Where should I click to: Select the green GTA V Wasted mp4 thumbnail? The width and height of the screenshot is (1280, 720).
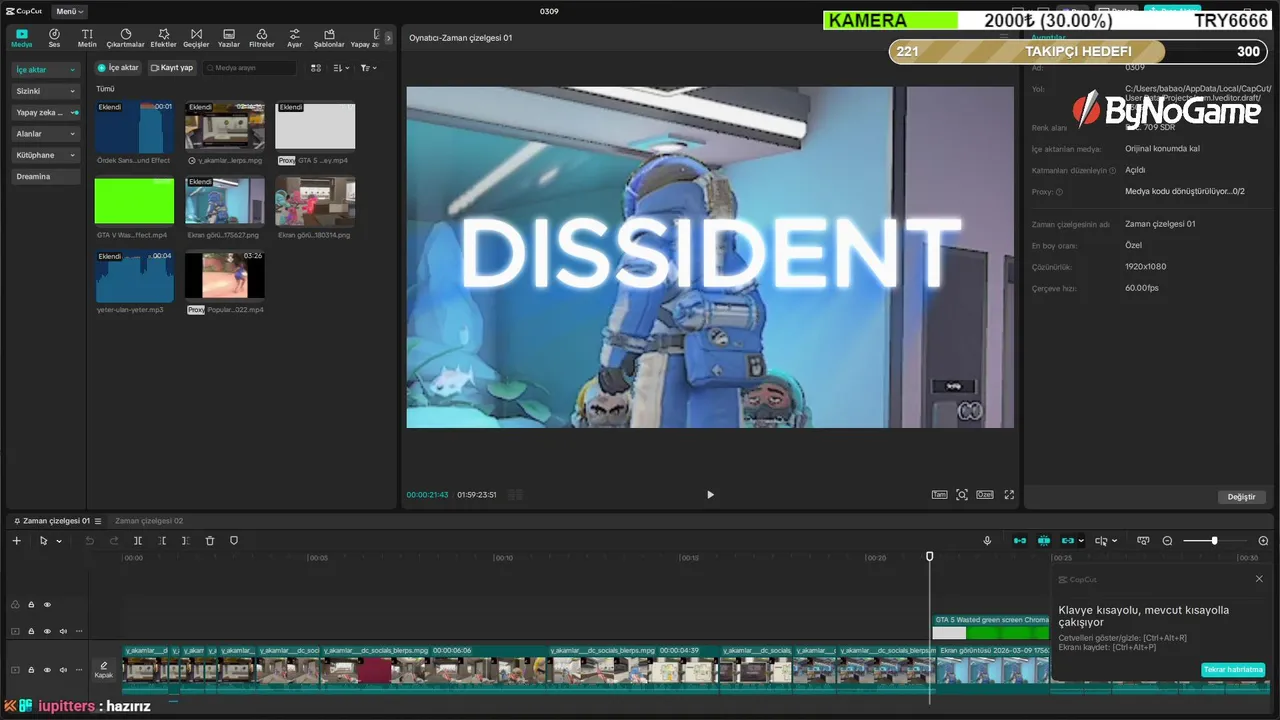pos(134,201)
